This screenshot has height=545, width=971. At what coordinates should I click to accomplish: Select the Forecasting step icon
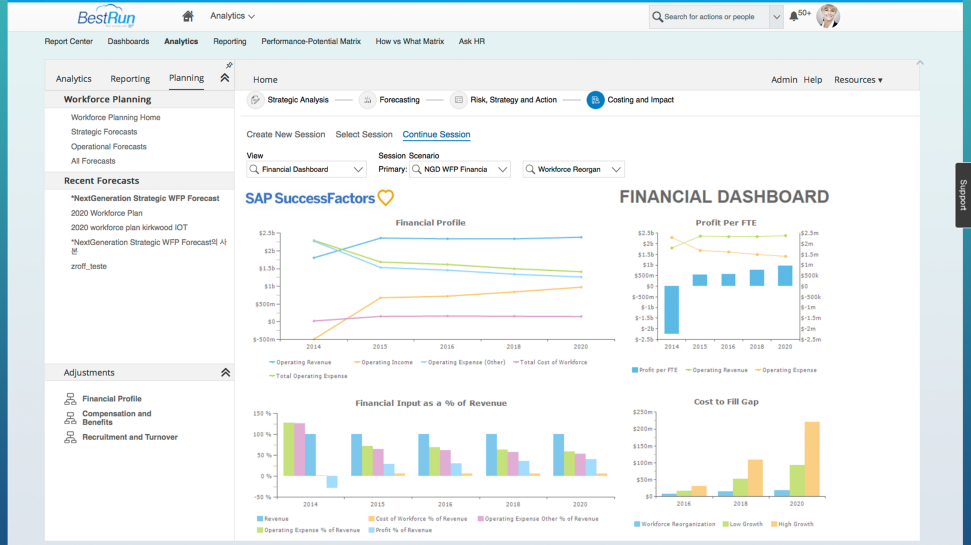pos(367,100)
